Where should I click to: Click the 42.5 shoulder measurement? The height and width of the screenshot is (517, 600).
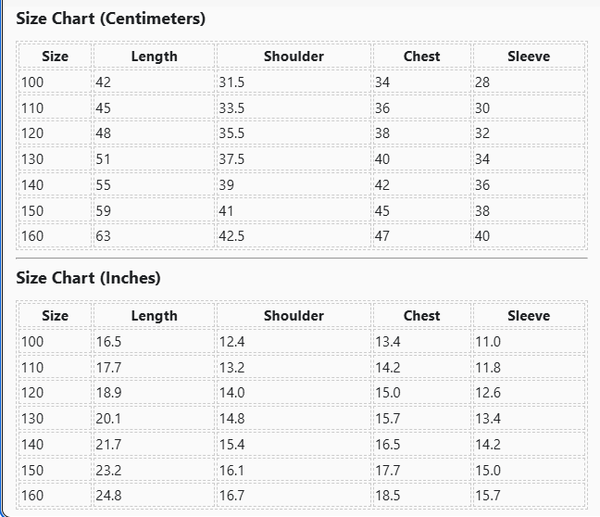pyautogui.click(x=232, y=236)
